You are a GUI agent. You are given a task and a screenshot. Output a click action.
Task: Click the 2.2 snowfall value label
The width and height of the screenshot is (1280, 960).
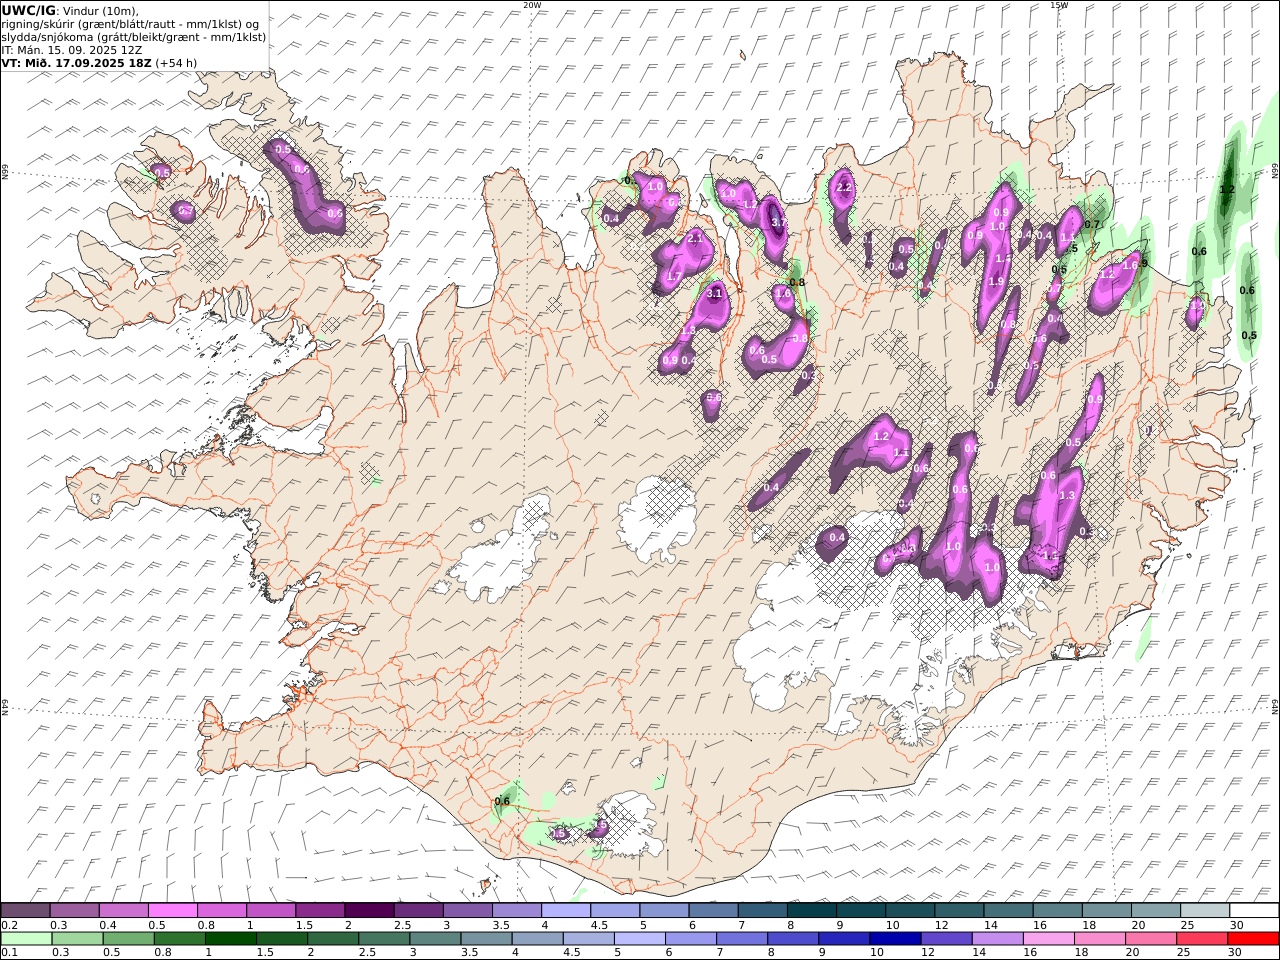click(x=843, y=187)
